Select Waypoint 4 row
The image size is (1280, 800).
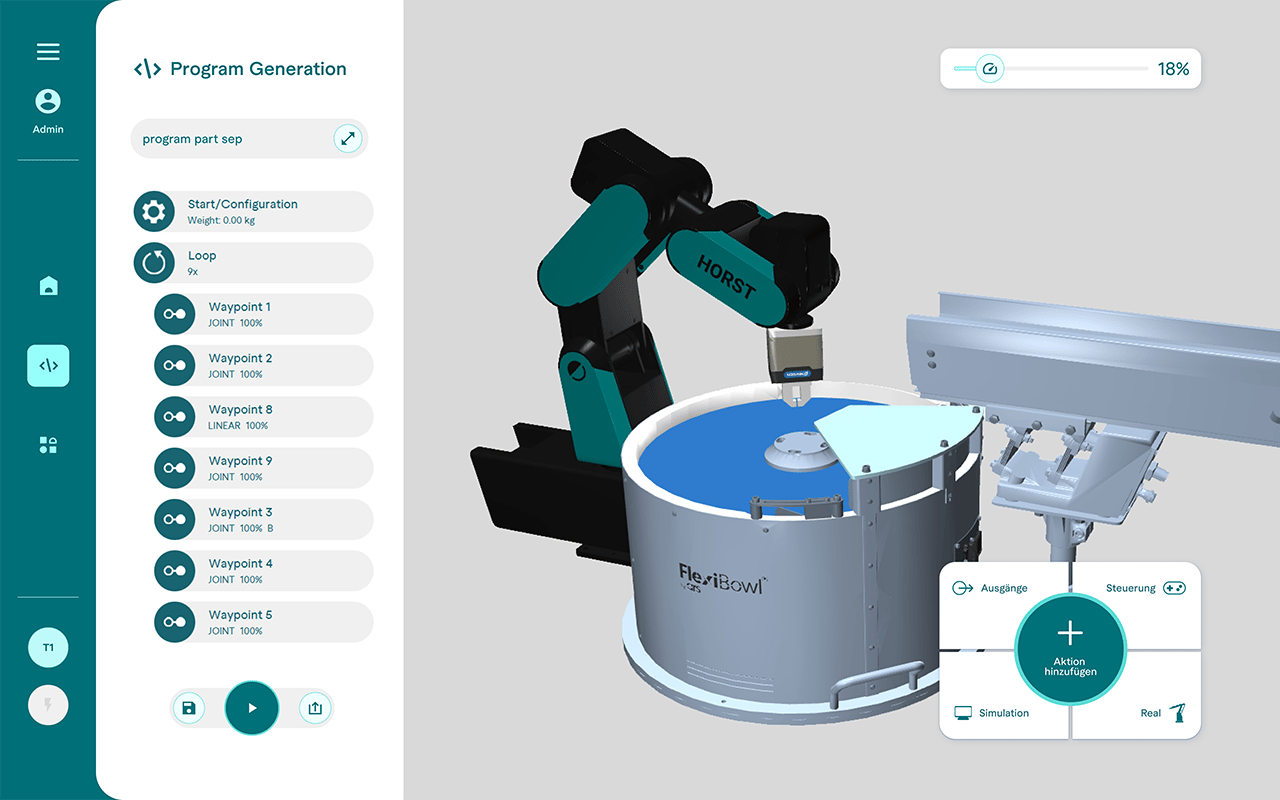pyautogui.click(x=264, y=571)
